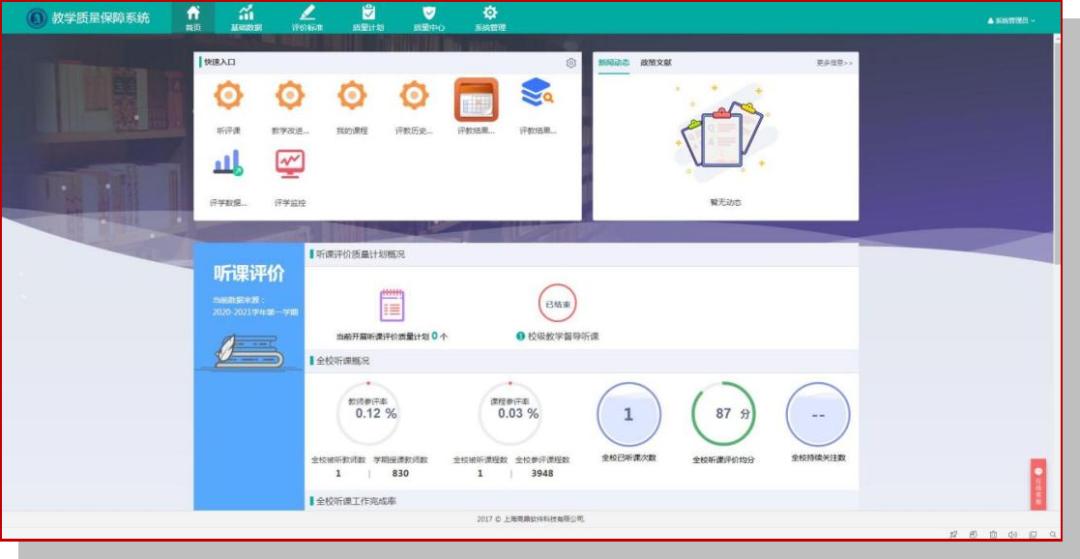Launch the 评教历史 shortcut icon

pos(414,96)
